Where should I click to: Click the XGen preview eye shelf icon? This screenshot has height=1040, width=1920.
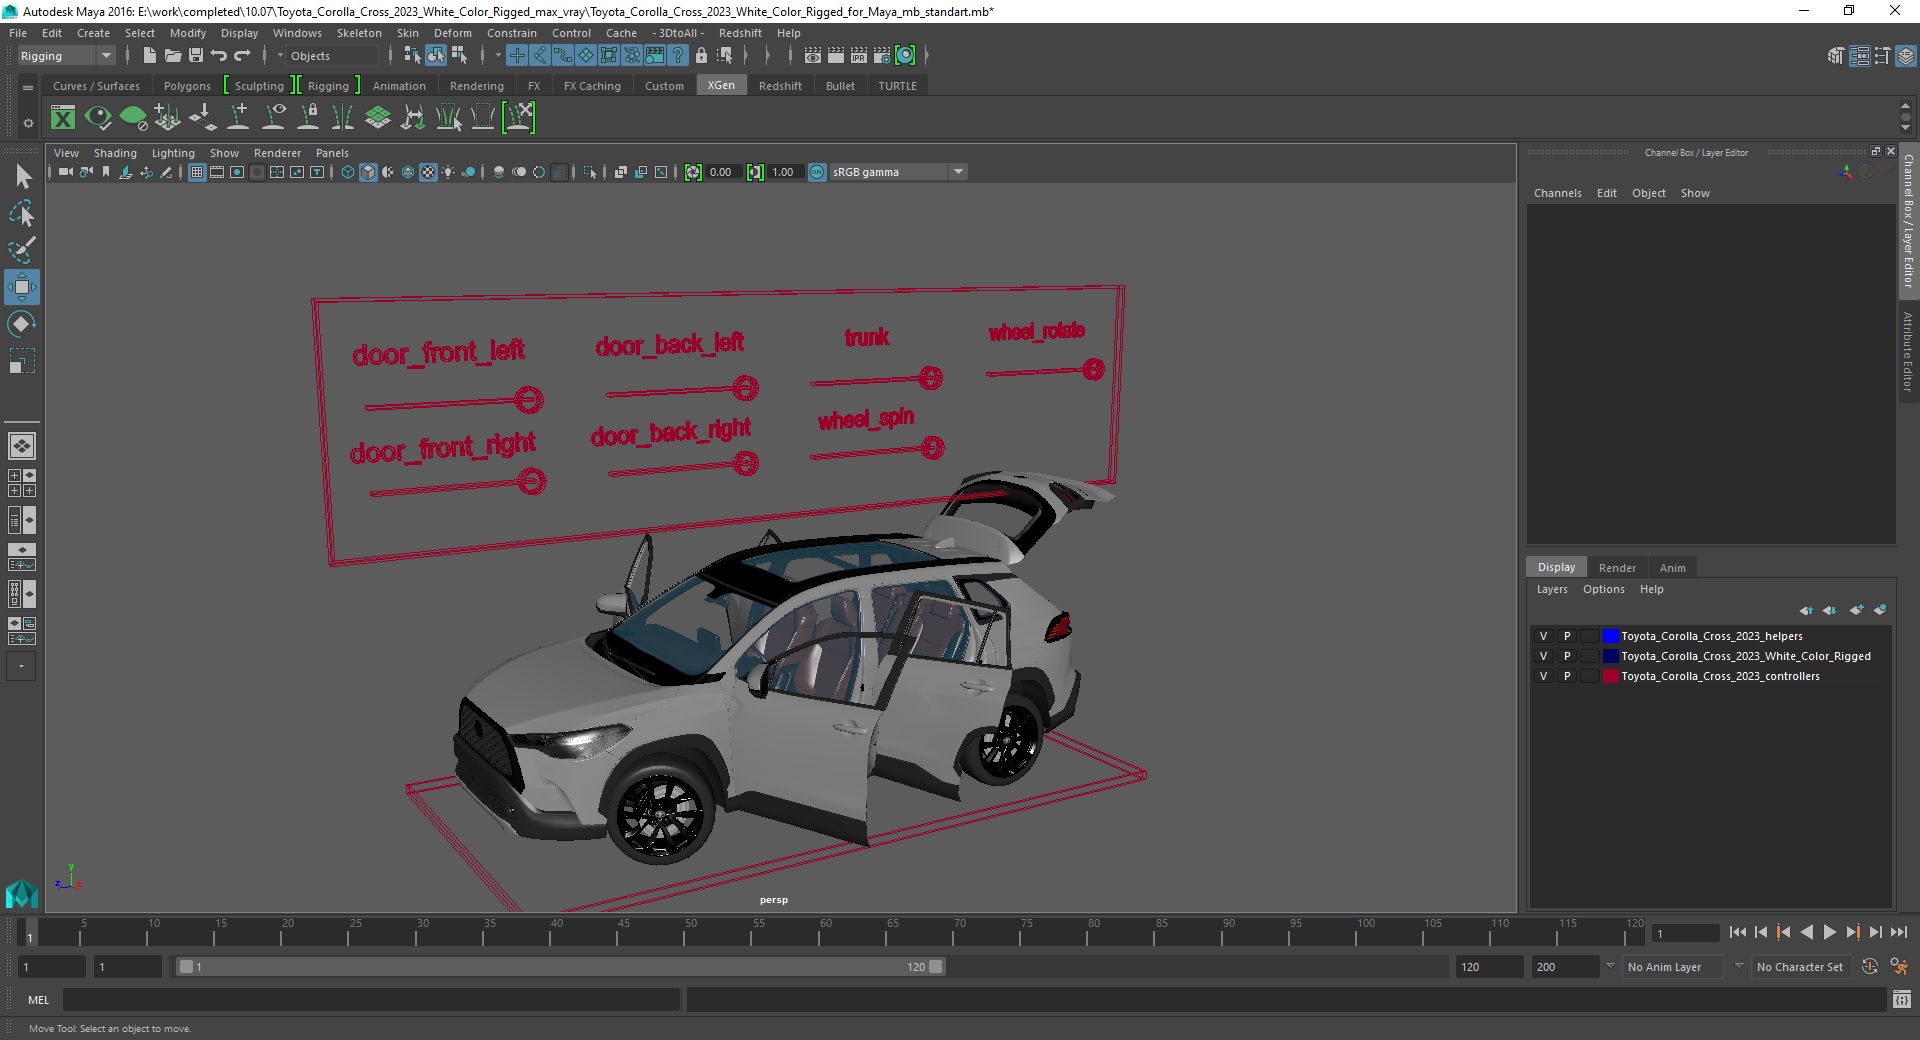coord(98,118)
